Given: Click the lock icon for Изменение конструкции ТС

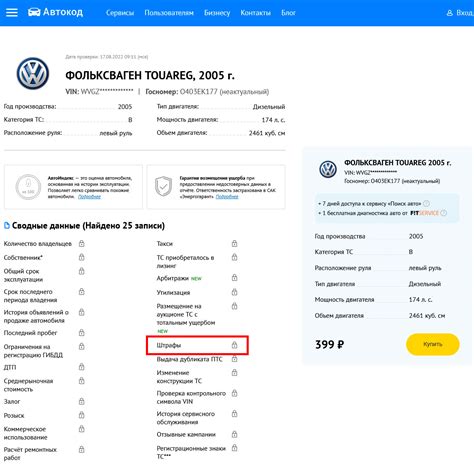Looking at the screenshot, I should coord(235,373).
